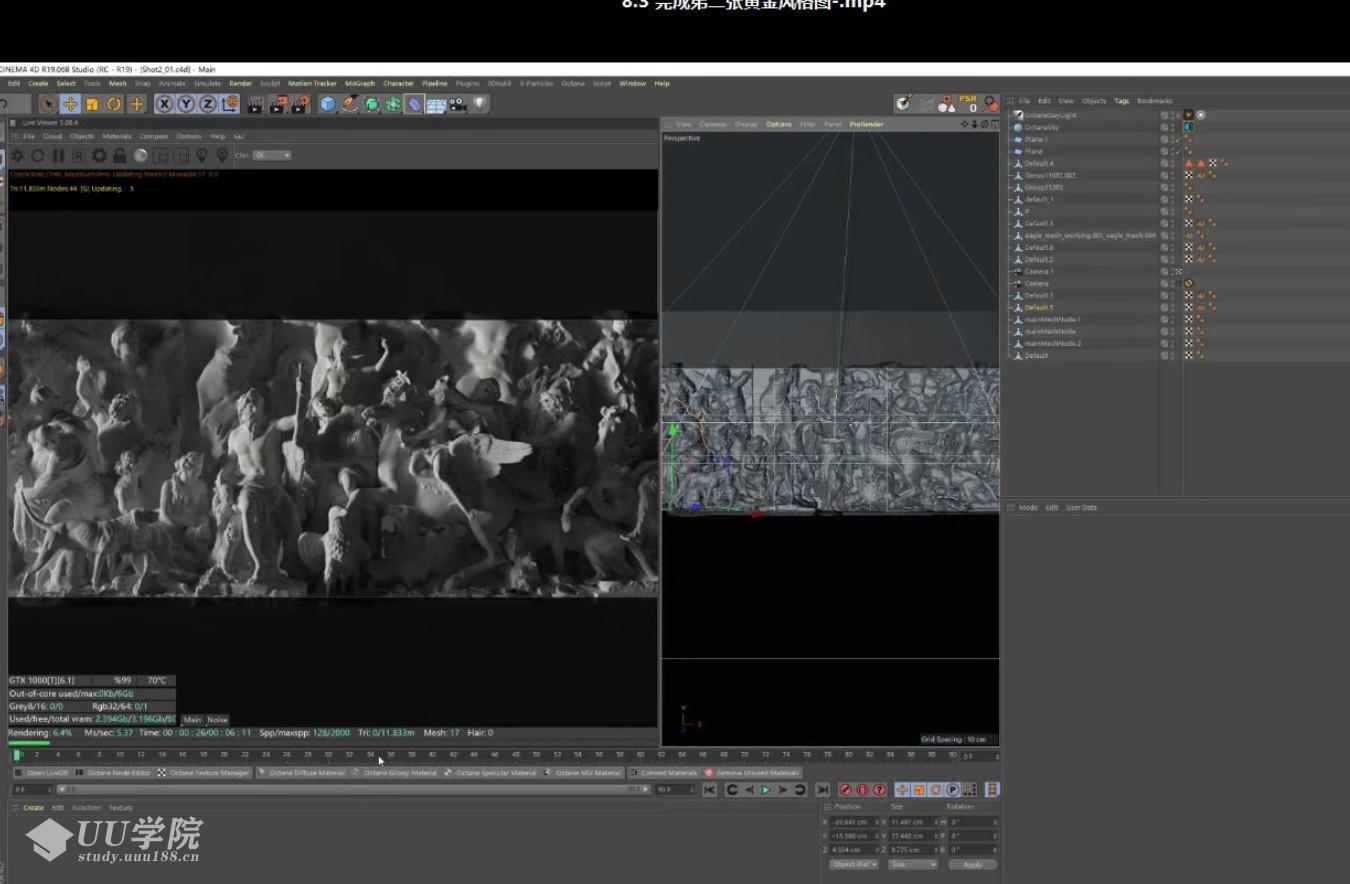Open the MoGraph main menu
This screenshot has height=884, width=1350.
(360, 84)
